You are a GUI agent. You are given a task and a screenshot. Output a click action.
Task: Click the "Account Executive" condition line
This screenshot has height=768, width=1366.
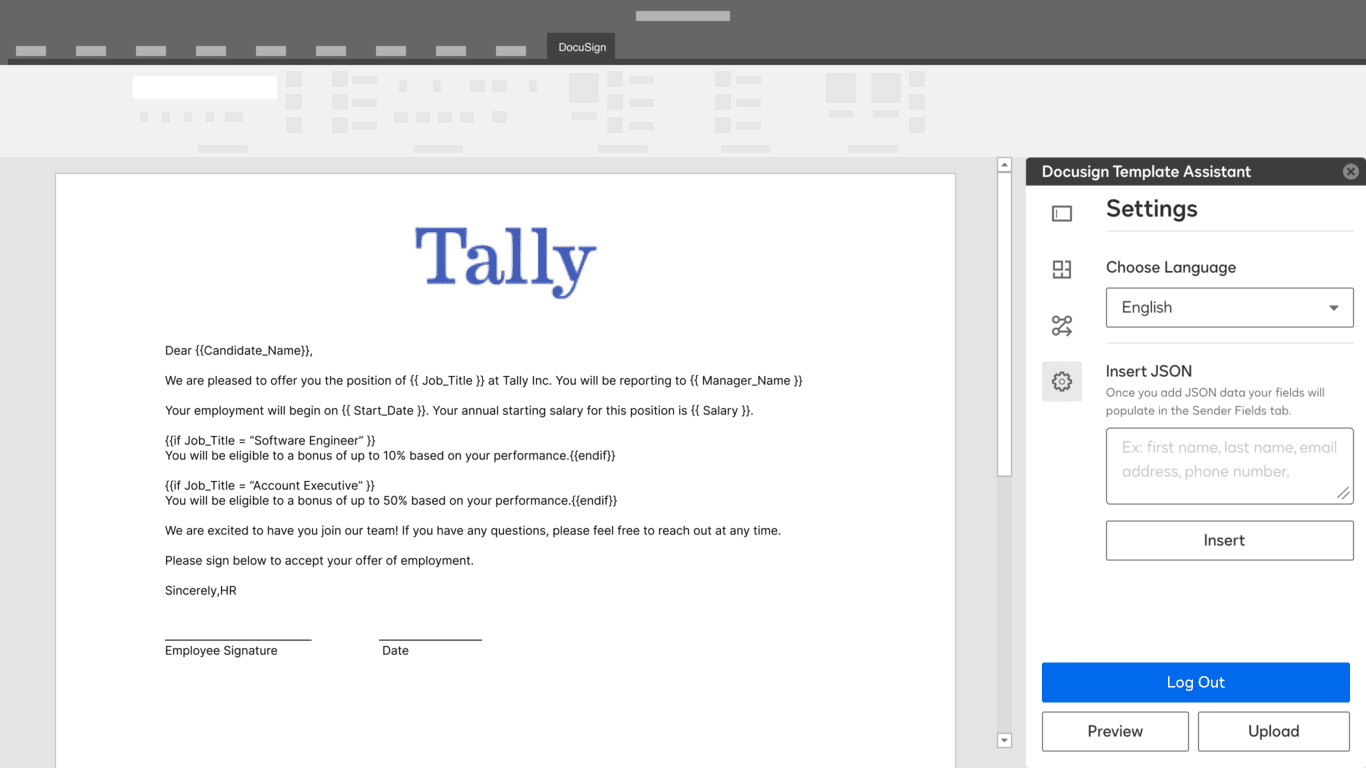(x=270, y=486)
